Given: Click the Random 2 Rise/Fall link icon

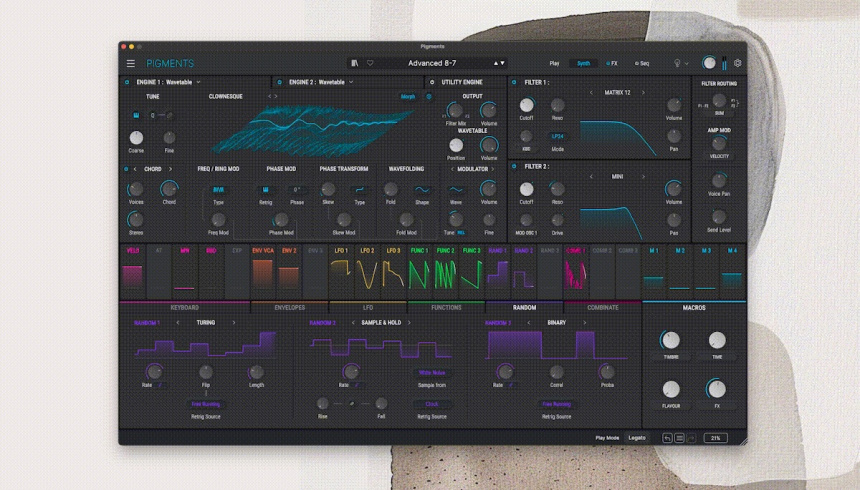Looking at the screenshot, I should 352,404.
